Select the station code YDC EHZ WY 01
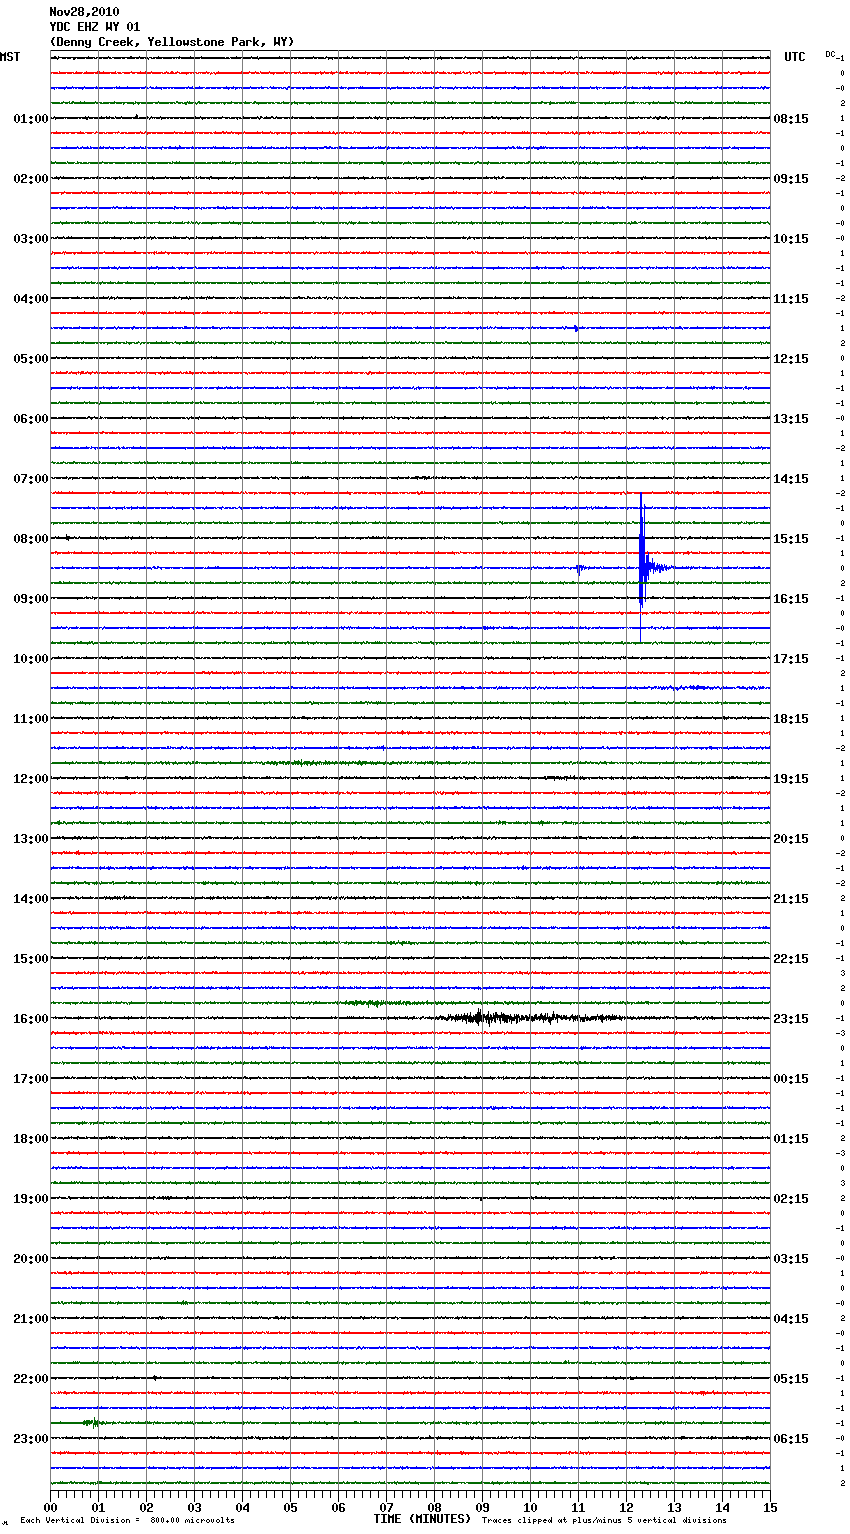Image resolution: width=850 pixels, height=1534 pixels. [95, 27]
